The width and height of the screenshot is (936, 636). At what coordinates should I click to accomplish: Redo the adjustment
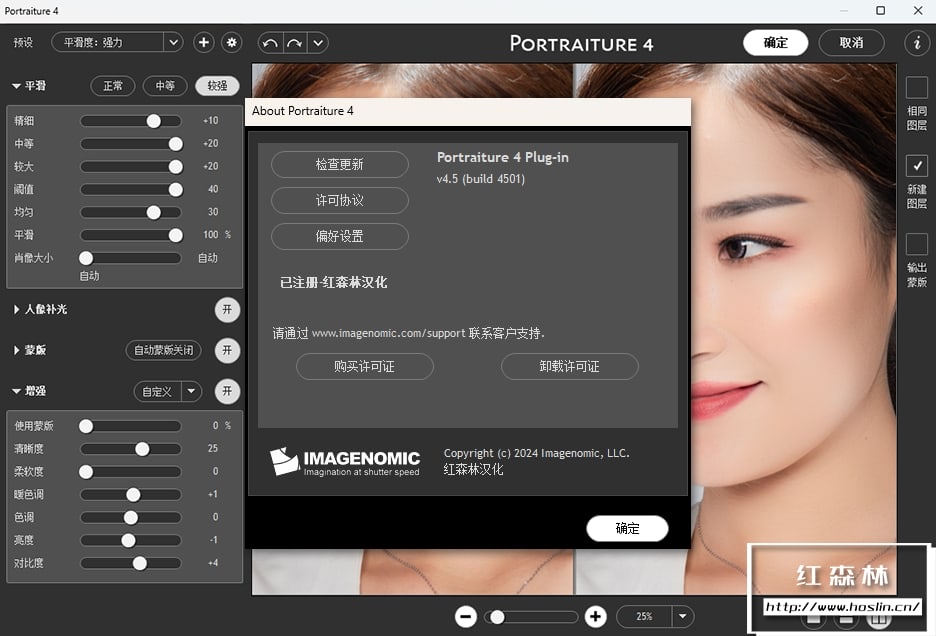click(295, 43)
